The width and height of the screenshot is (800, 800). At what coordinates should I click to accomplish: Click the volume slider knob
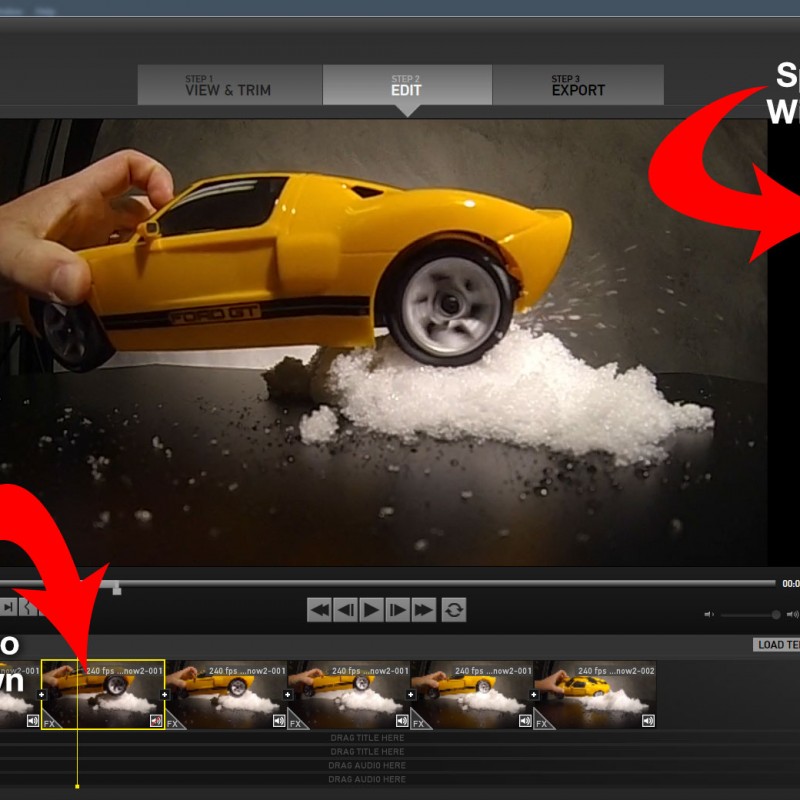[x=776, y=614]
